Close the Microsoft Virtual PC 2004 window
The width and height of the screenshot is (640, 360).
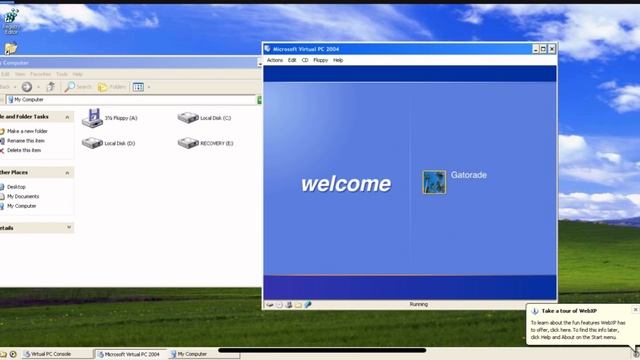[552, 49]
